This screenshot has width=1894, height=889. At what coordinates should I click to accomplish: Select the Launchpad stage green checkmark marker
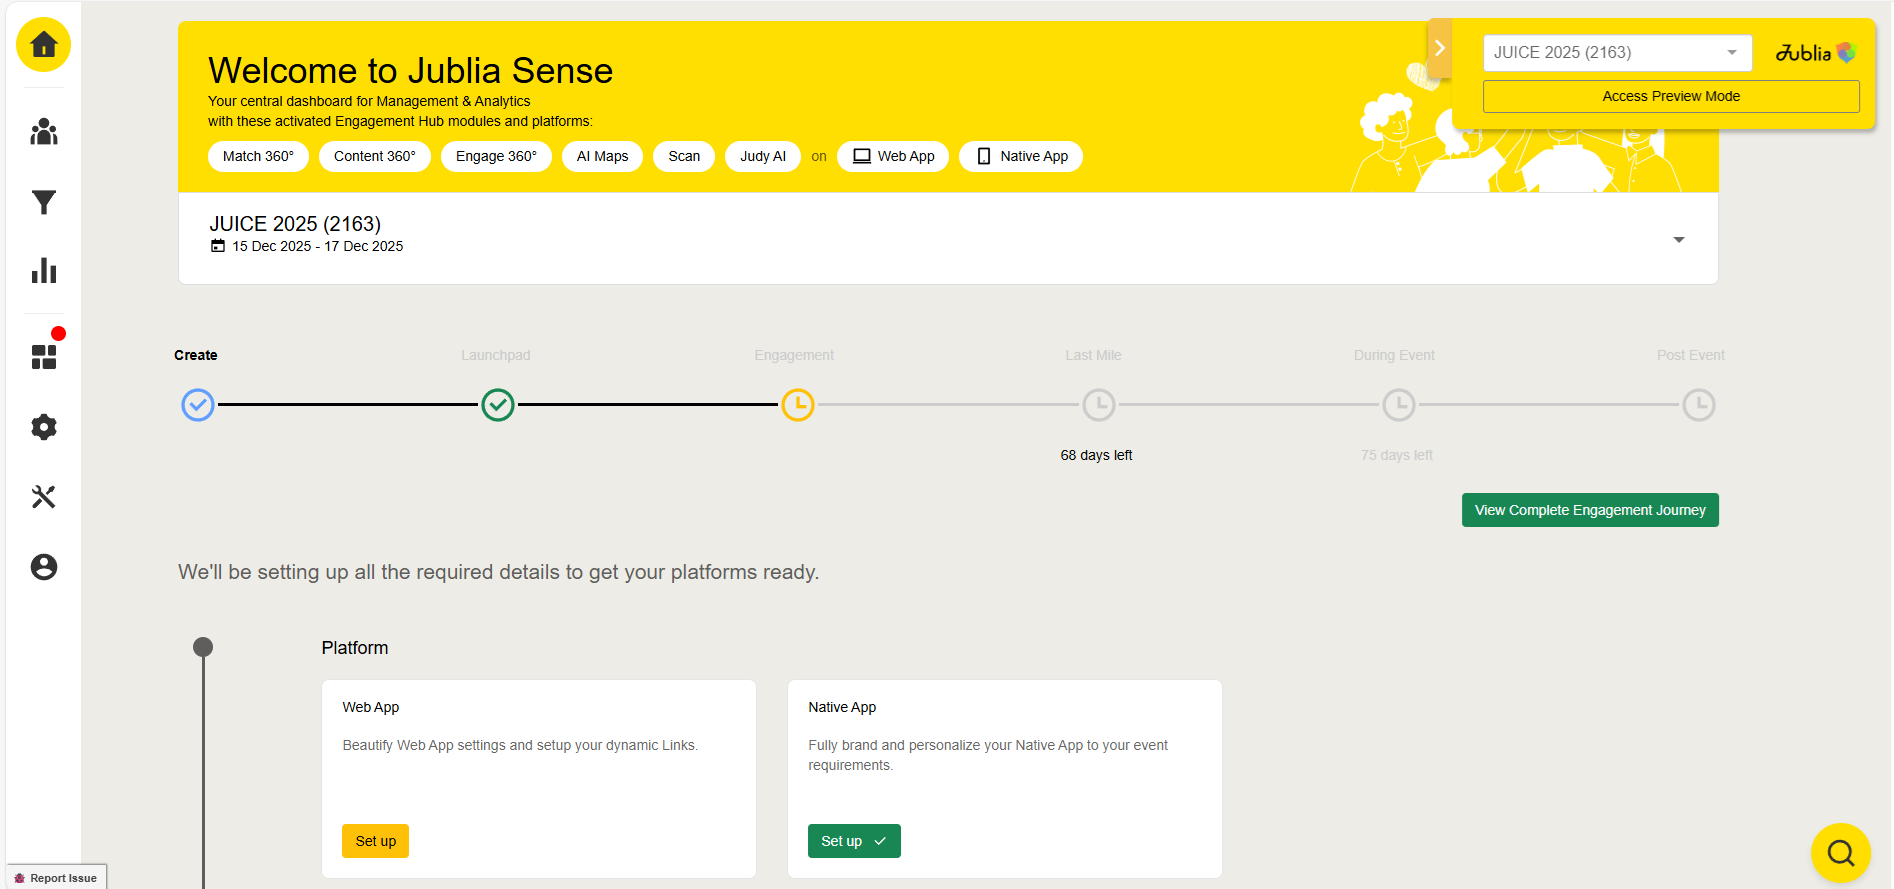point(498,405)
